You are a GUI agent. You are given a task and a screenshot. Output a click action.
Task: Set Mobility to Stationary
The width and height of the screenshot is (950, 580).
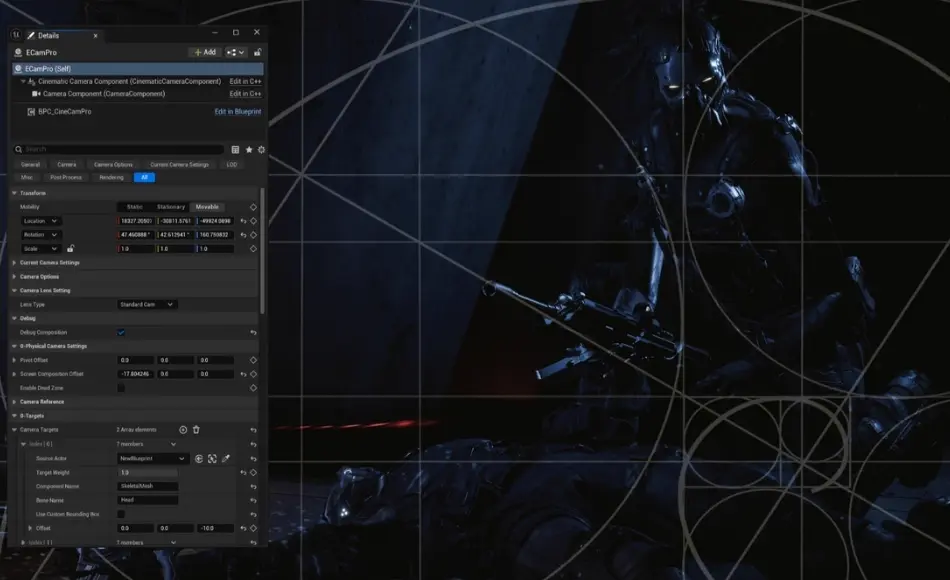coord(171,207)
